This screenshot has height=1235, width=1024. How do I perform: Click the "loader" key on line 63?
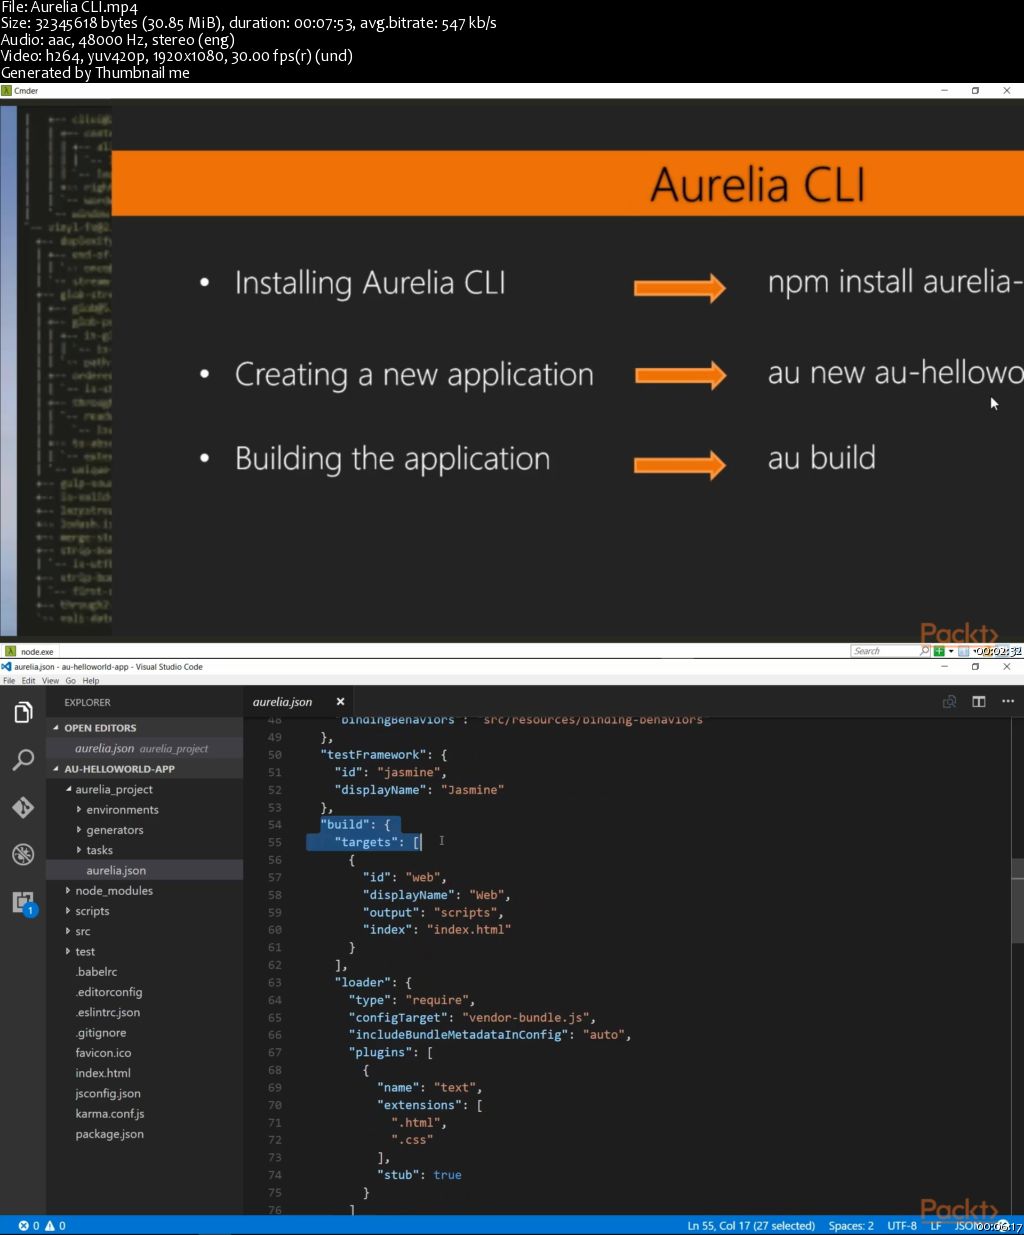(363, 982)
